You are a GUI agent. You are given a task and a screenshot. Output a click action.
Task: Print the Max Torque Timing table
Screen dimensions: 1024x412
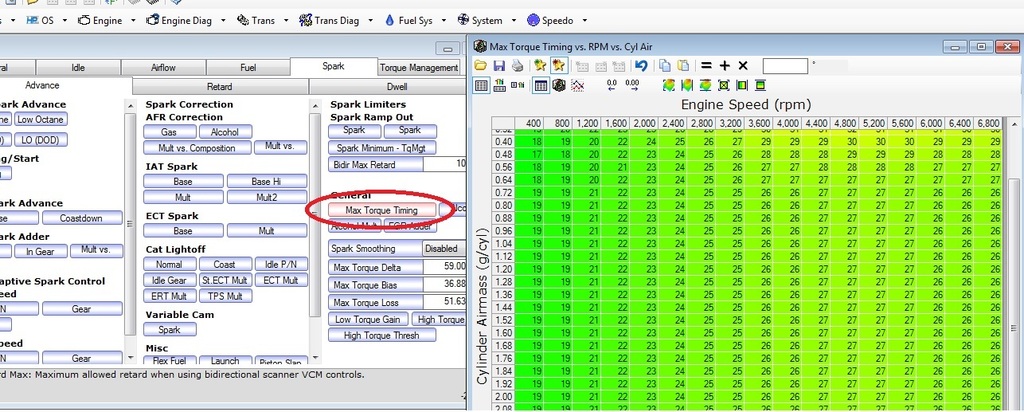click(x=517, y=65)
